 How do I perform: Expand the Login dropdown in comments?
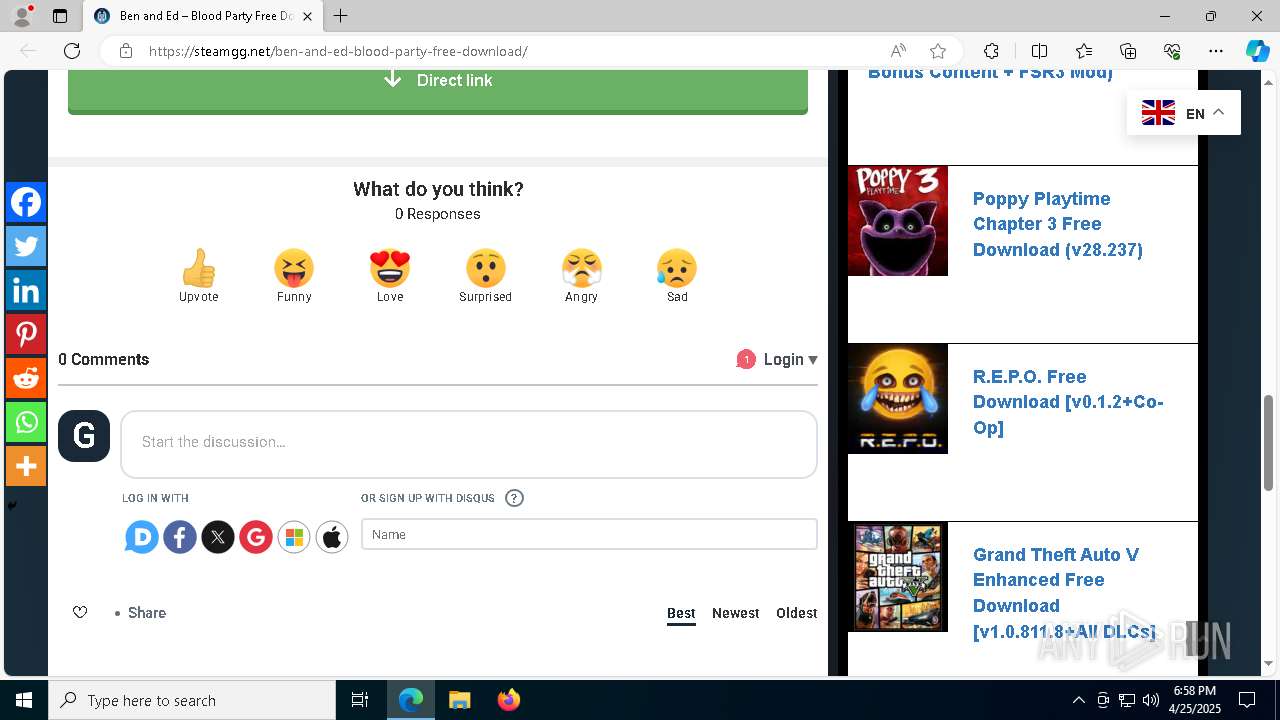coord(790,359)
